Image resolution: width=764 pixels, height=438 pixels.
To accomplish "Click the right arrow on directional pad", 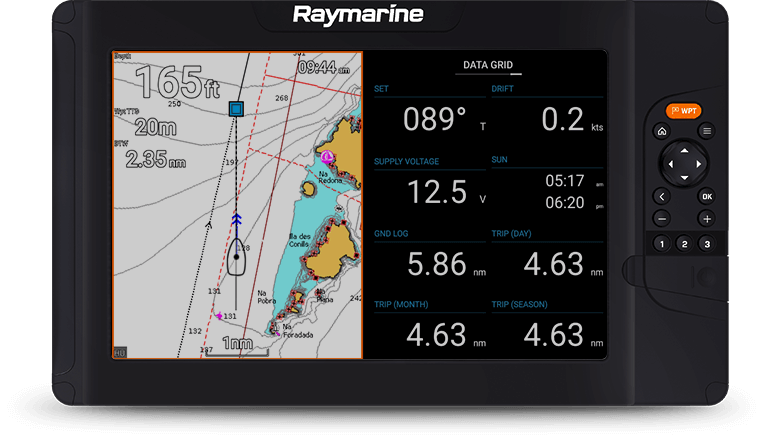I will [698, 165].
